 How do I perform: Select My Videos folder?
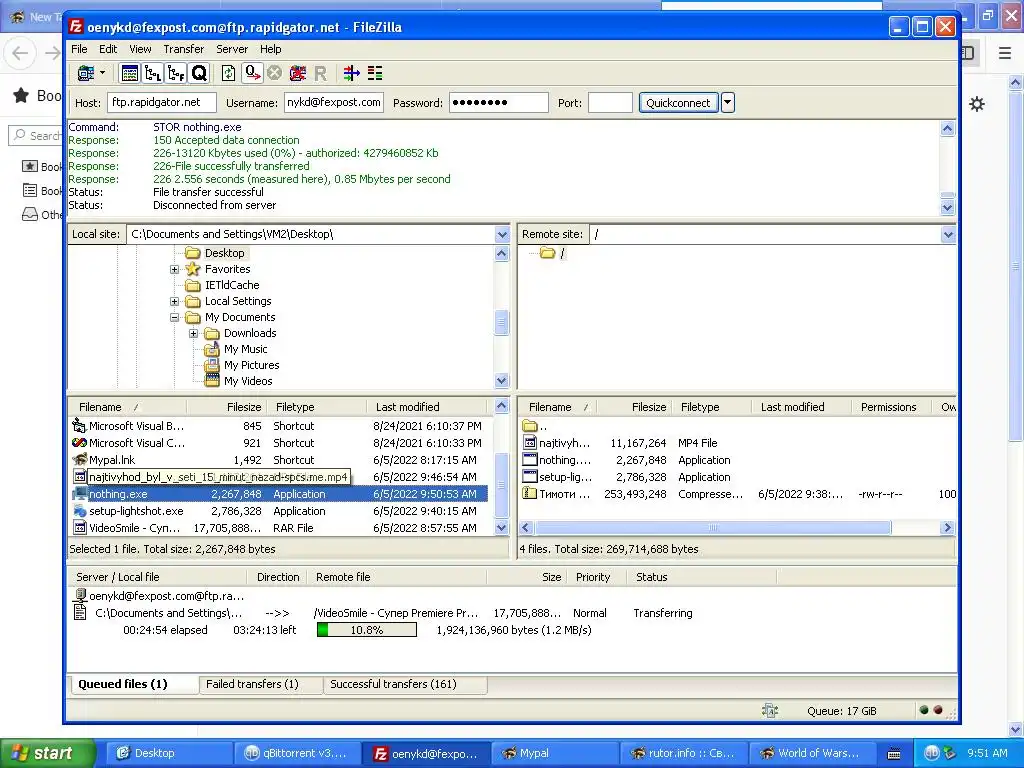[x=248, y=381]
